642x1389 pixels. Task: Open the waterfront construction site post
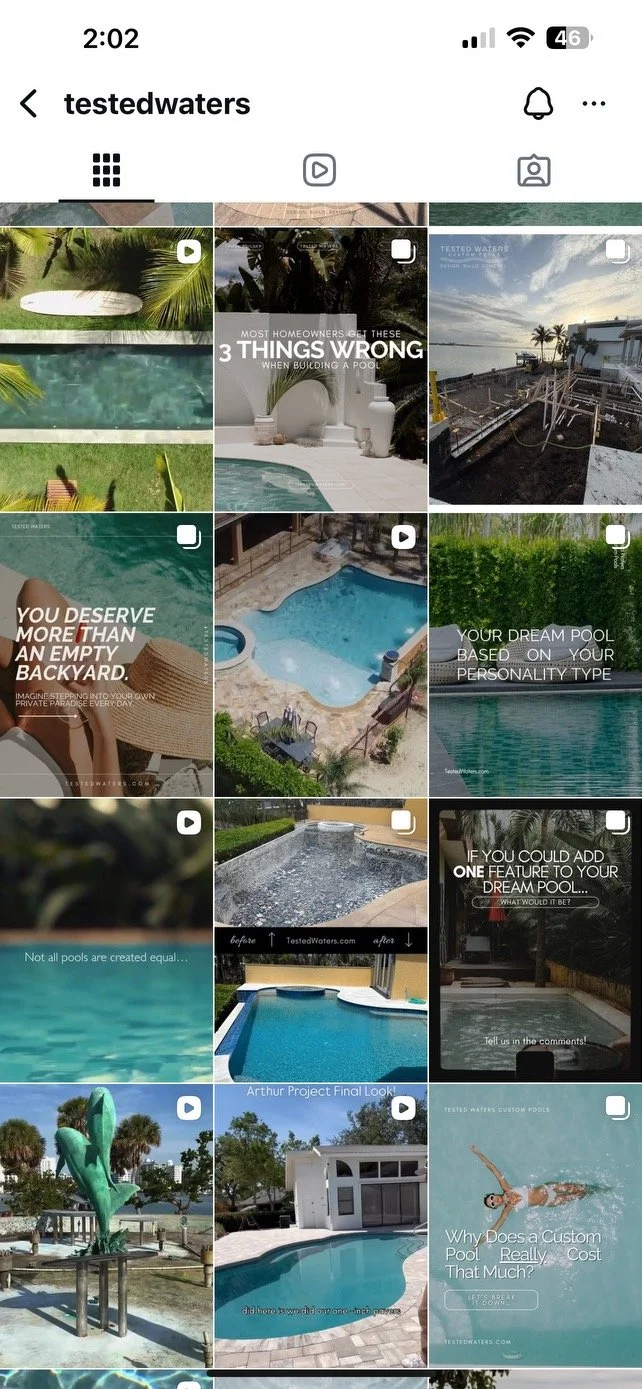point(535,370)
